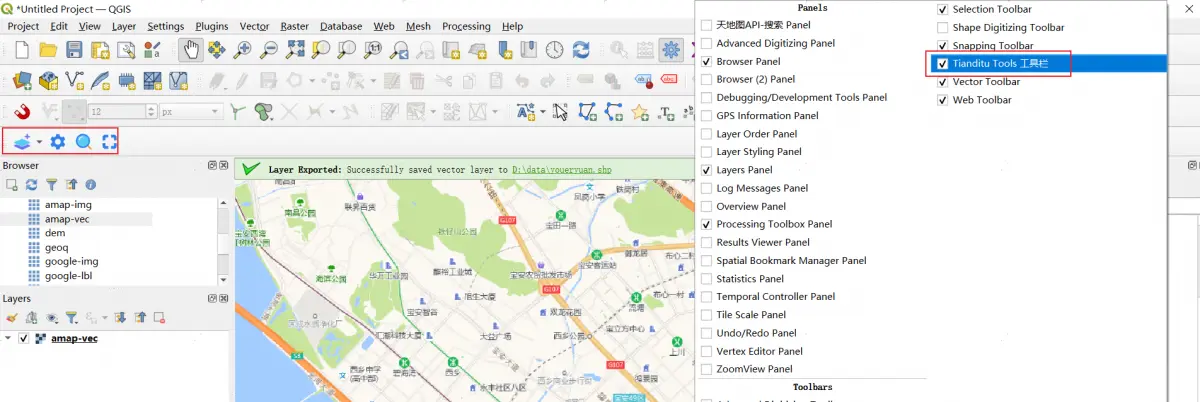
Task: Toggle amap-vec layer visibility checkbox
Action: [23, 338]
